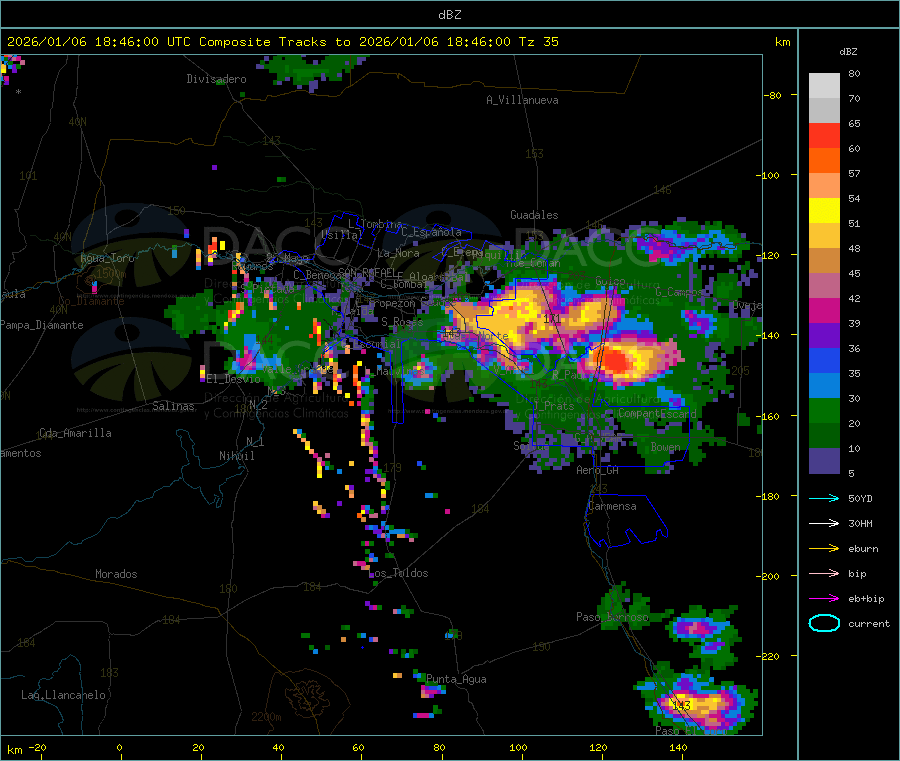Click the Agua_Toro map label
Screen dimensions: 900x761
pyautogui.click(x=107, y=258)
